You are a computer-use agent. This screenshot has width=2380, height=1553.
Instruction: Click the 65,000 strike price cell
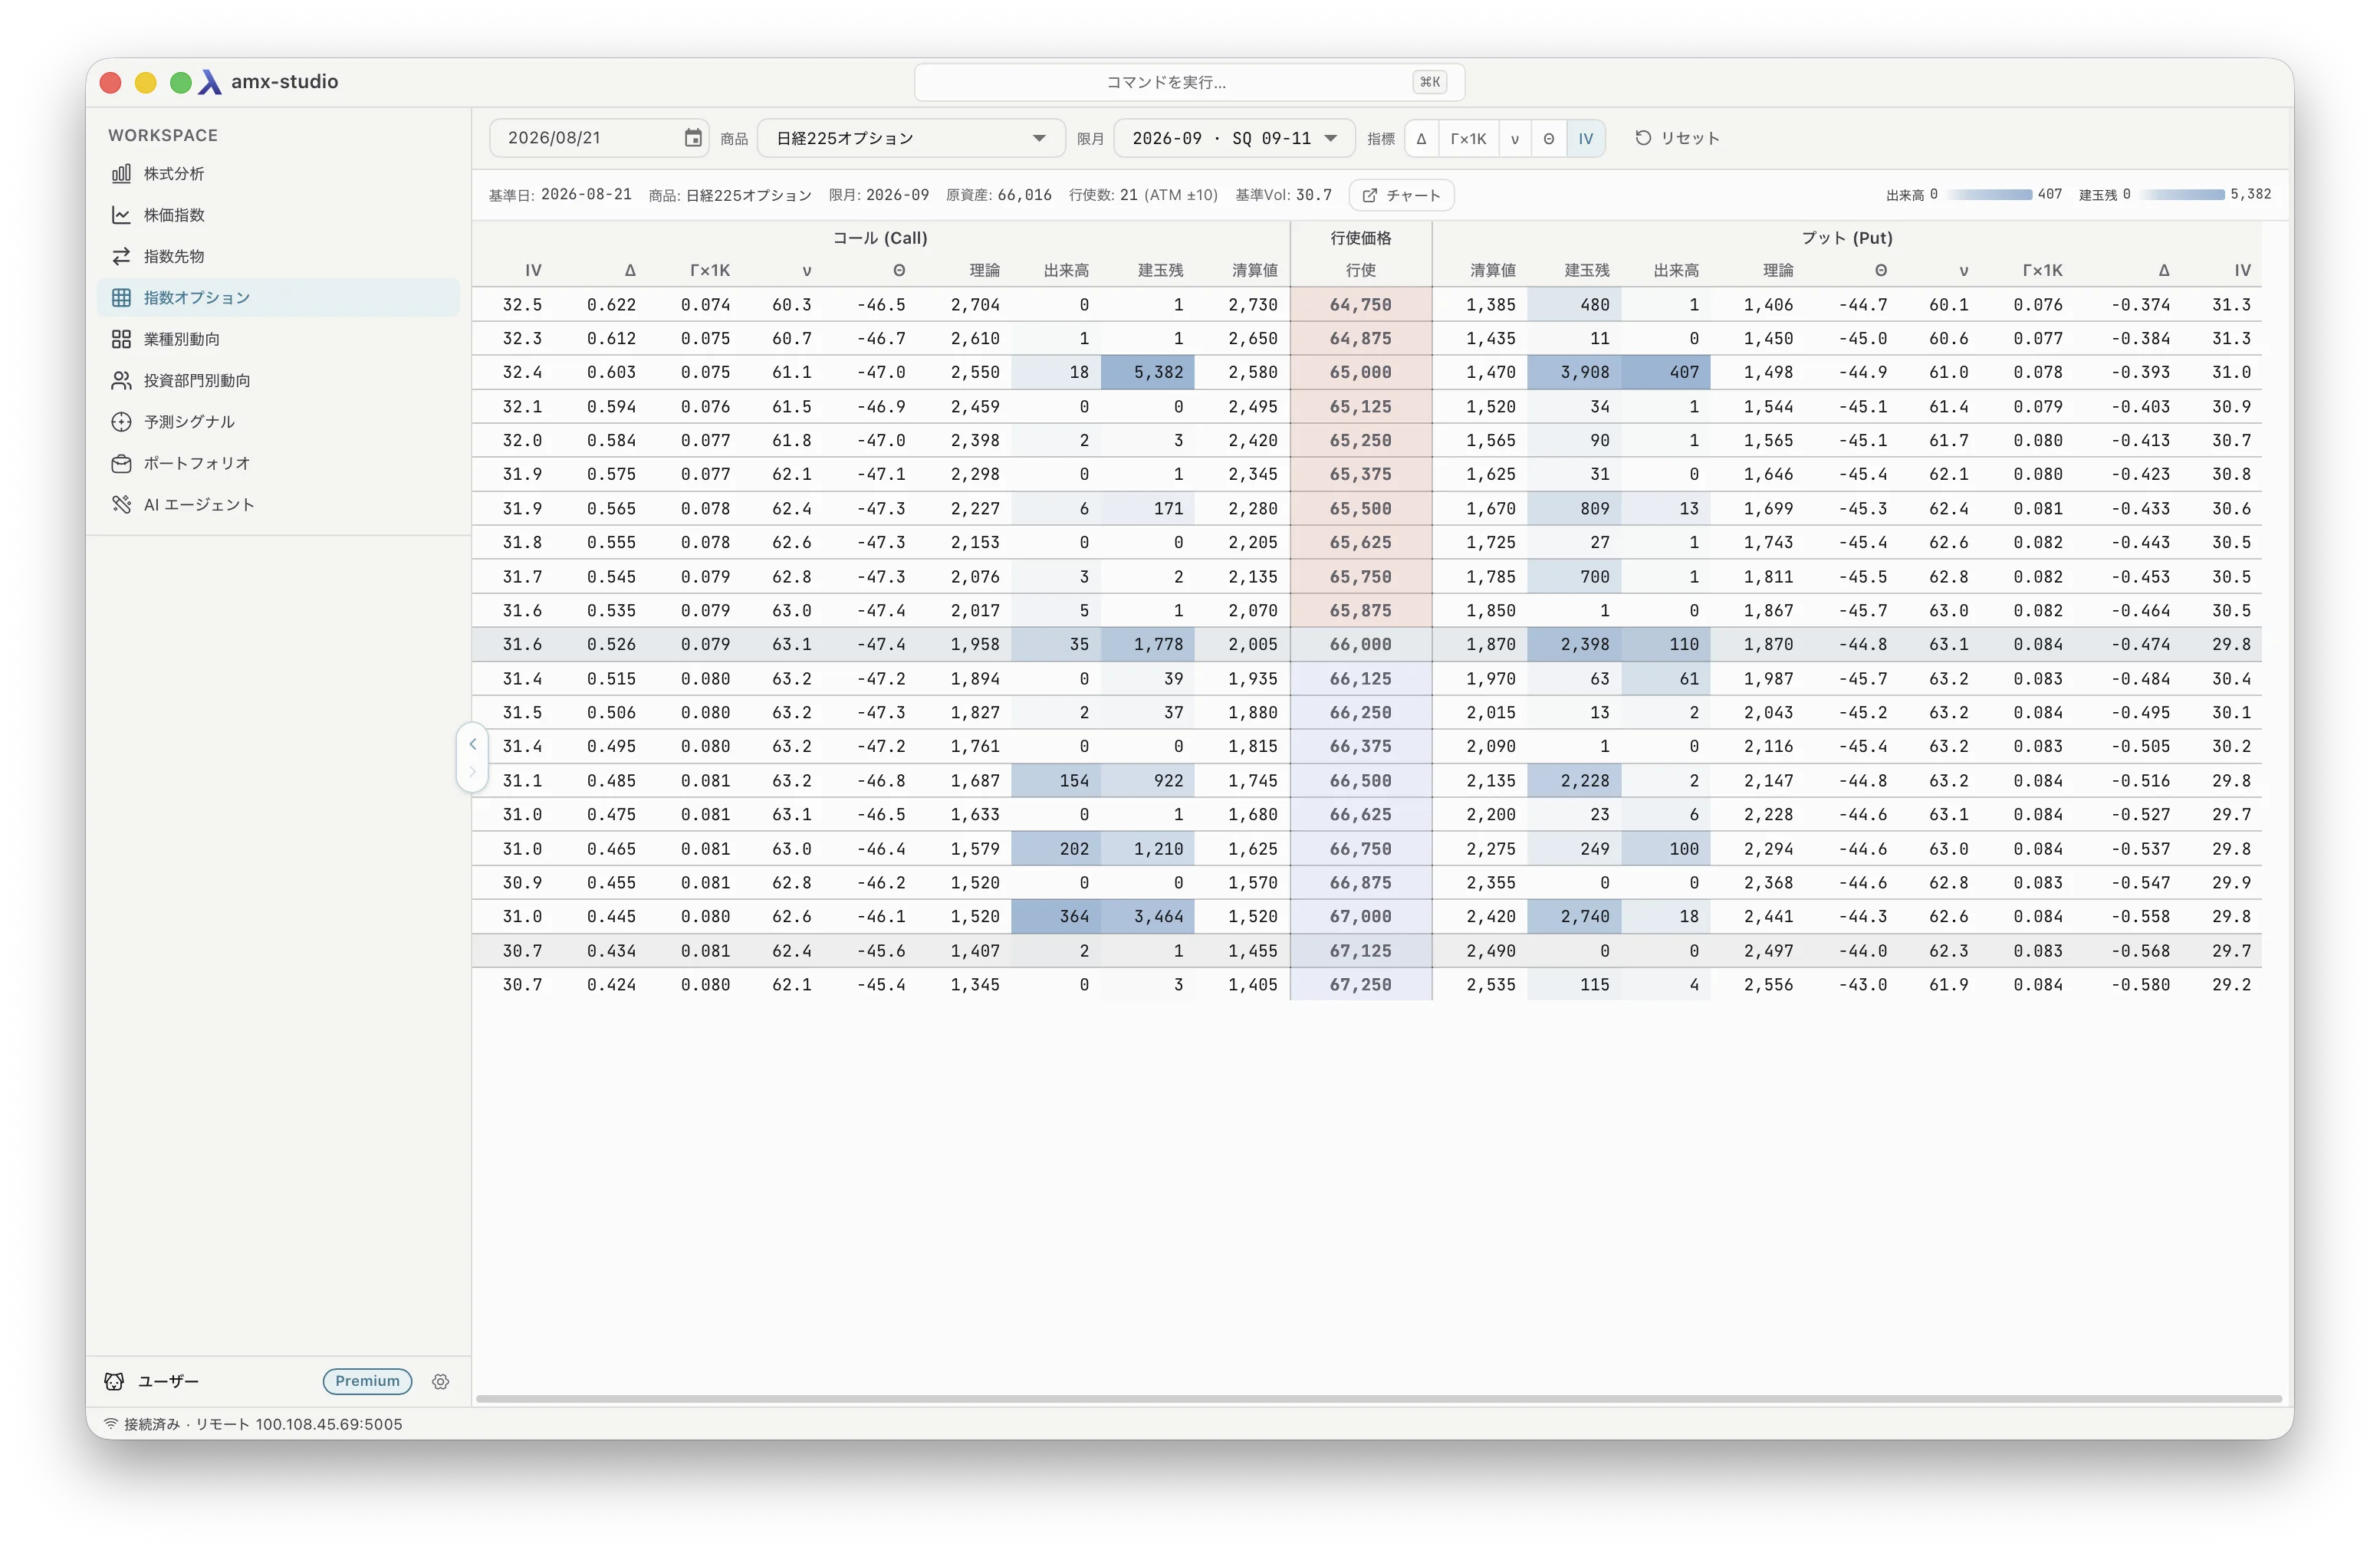click(1360, 372)
